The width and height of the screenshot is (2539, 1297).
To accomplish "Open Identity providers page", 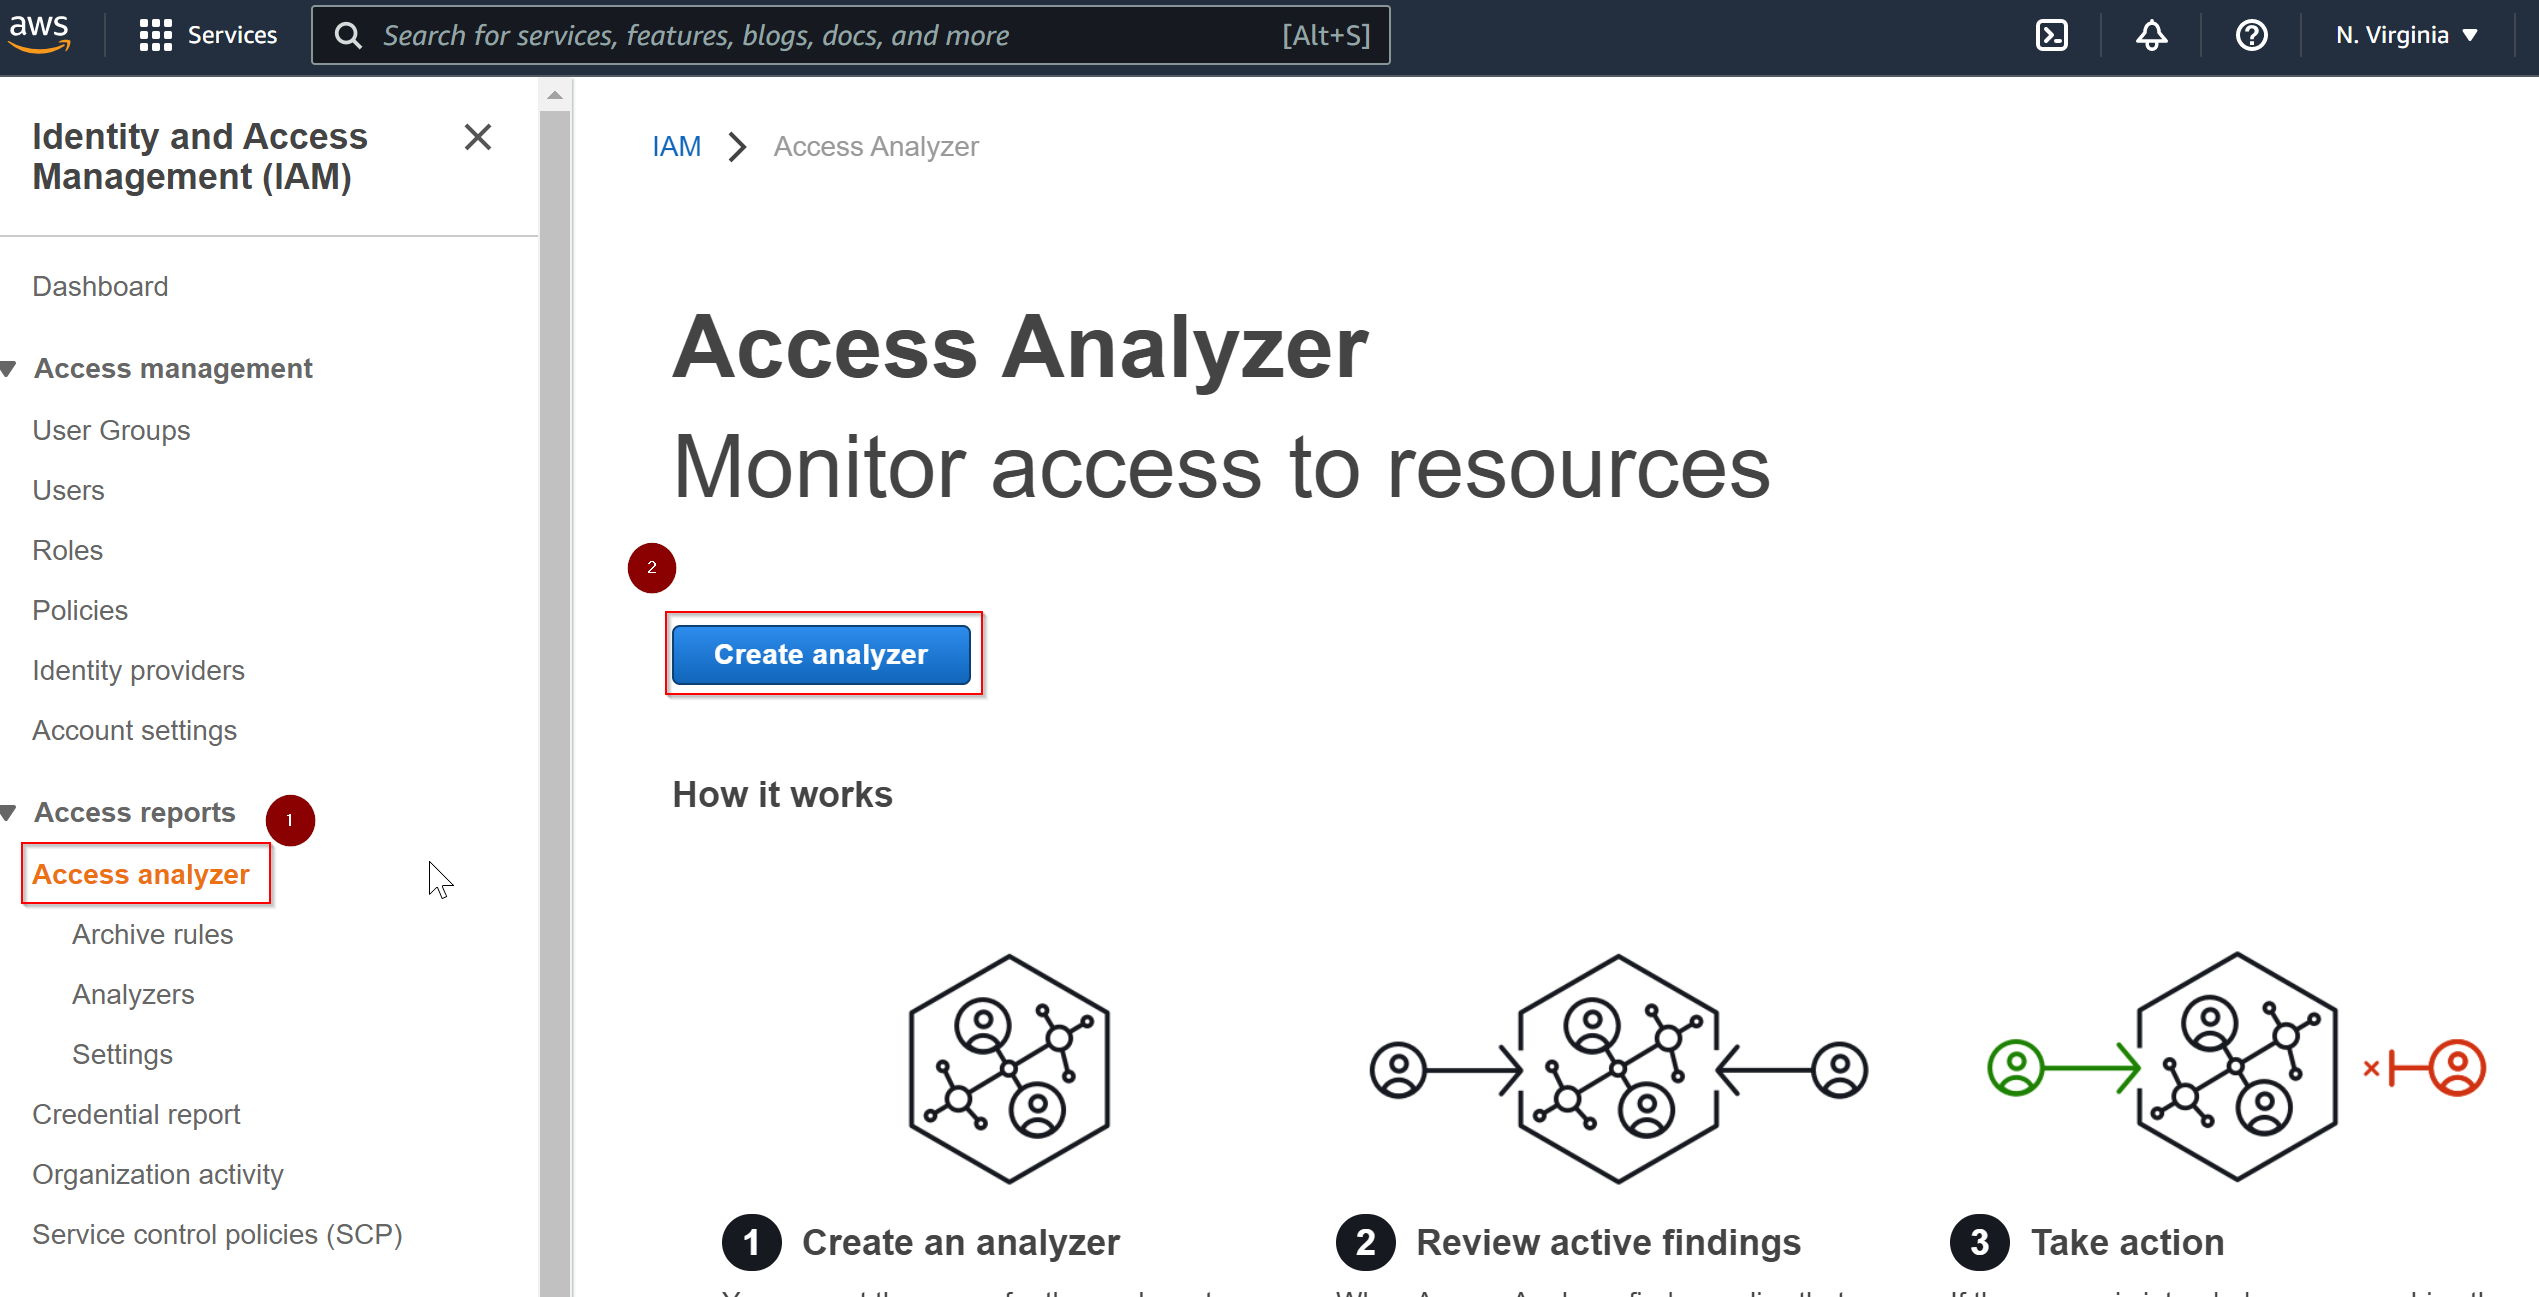I will coord(138,671).
